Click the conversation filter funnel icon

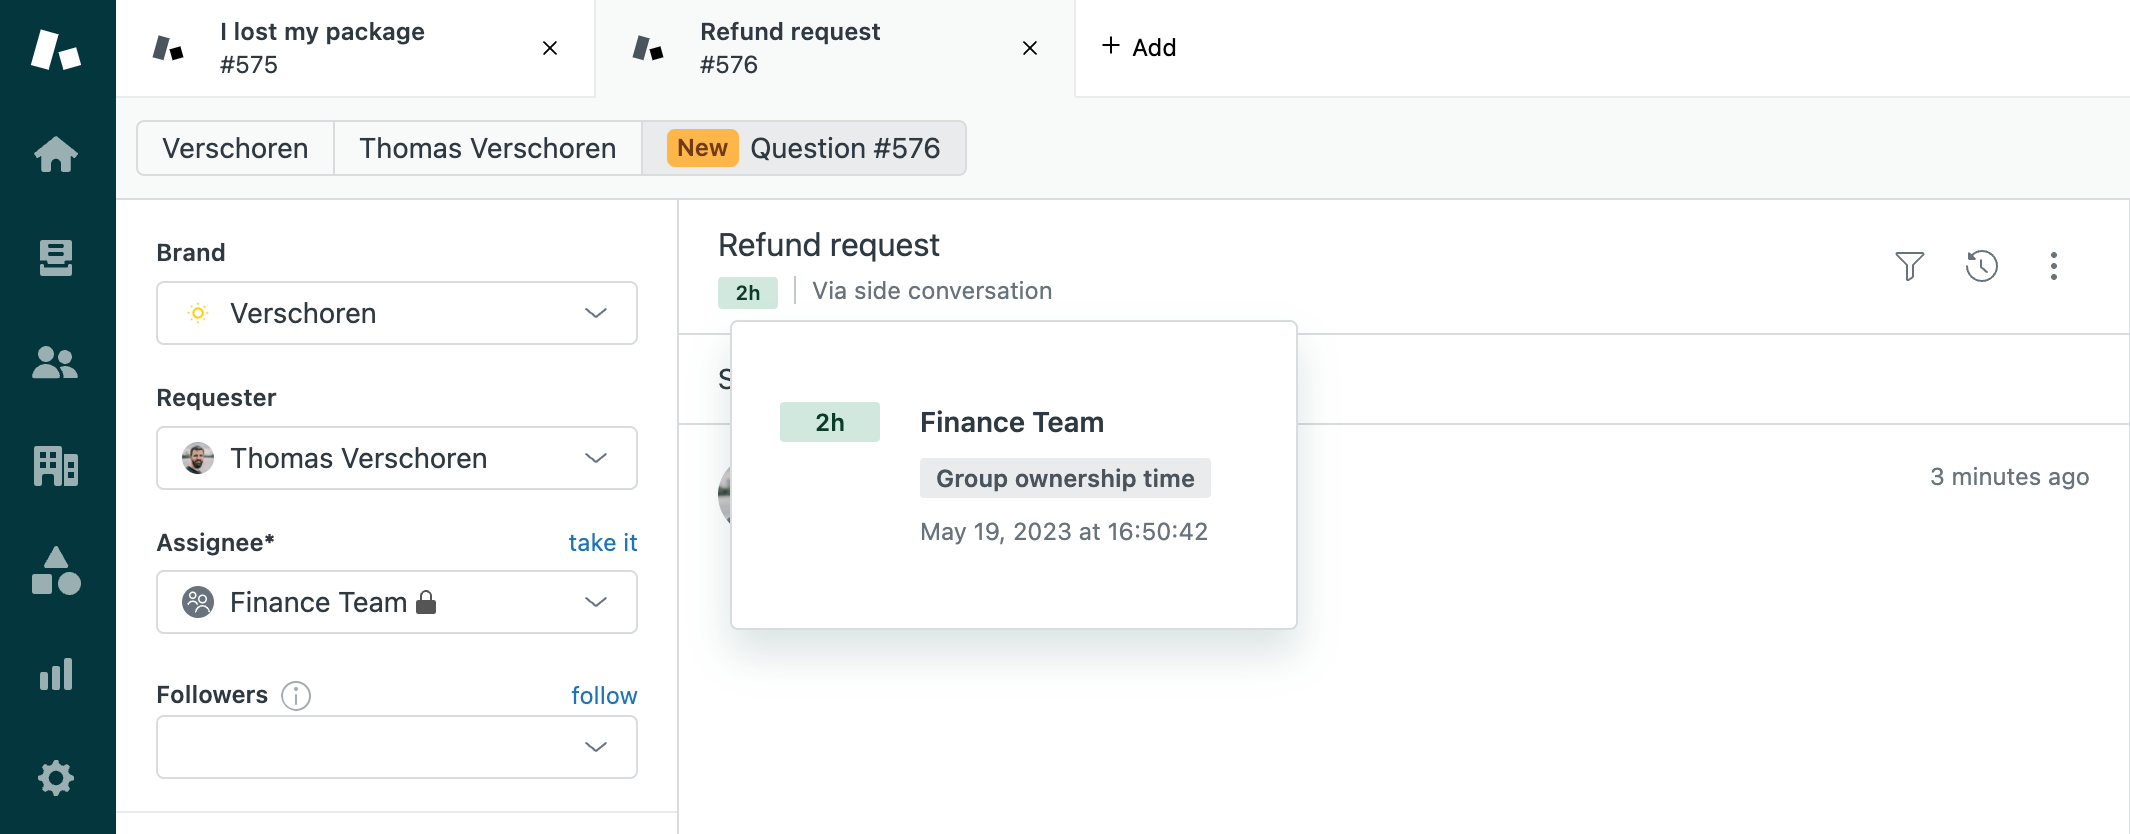pos(1909,266)
